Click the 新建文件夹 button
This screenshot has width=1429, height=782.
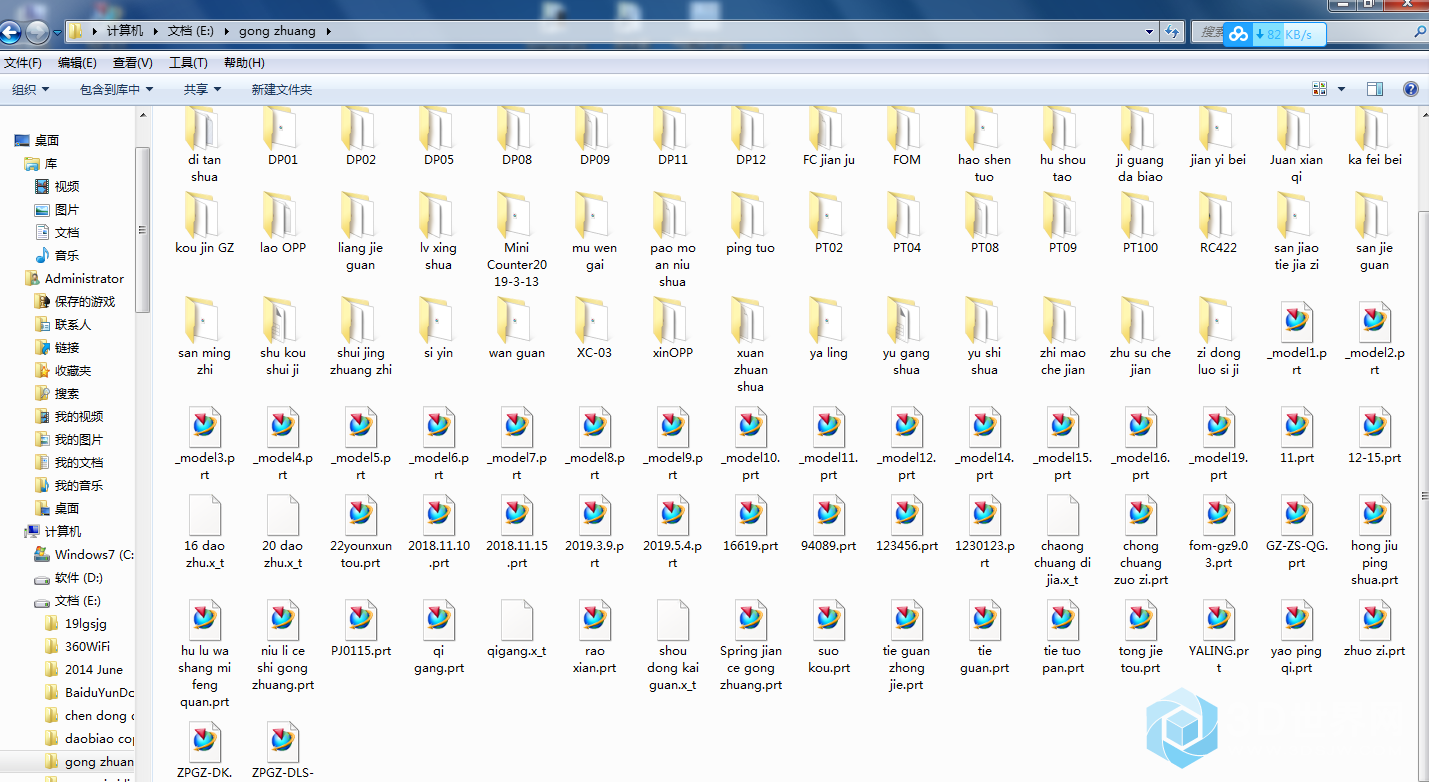pos(282,89)
